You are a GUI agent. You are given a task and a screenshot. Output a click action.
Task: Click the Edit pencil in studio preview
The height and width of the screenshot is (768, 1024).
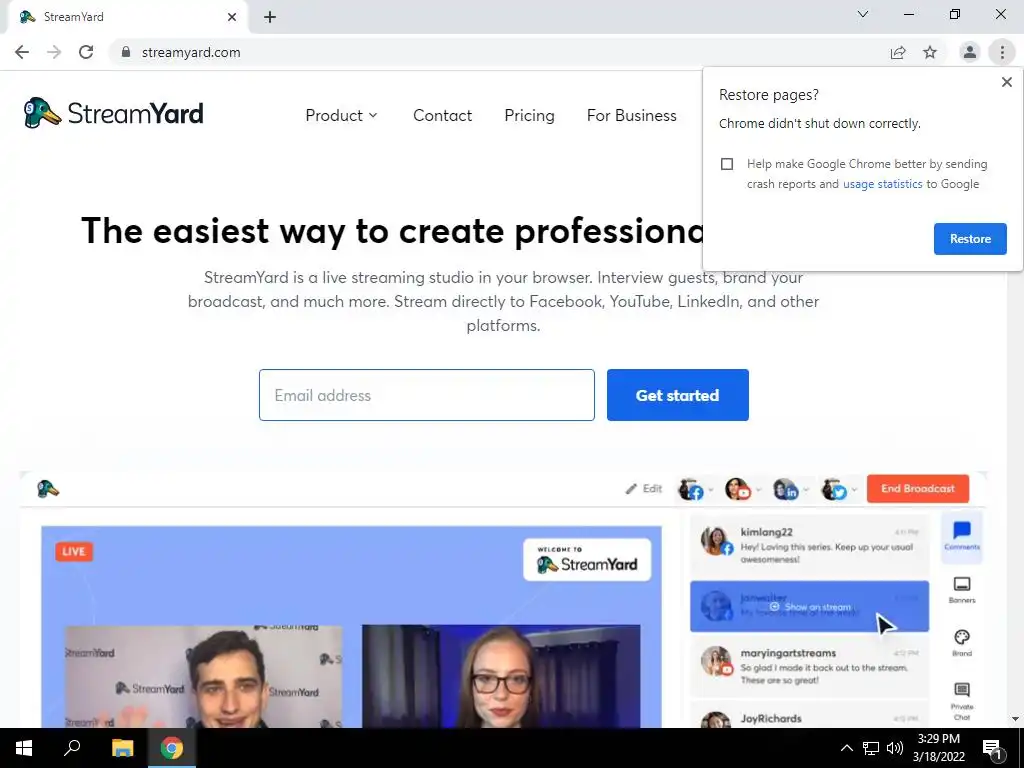click(644, 488)
